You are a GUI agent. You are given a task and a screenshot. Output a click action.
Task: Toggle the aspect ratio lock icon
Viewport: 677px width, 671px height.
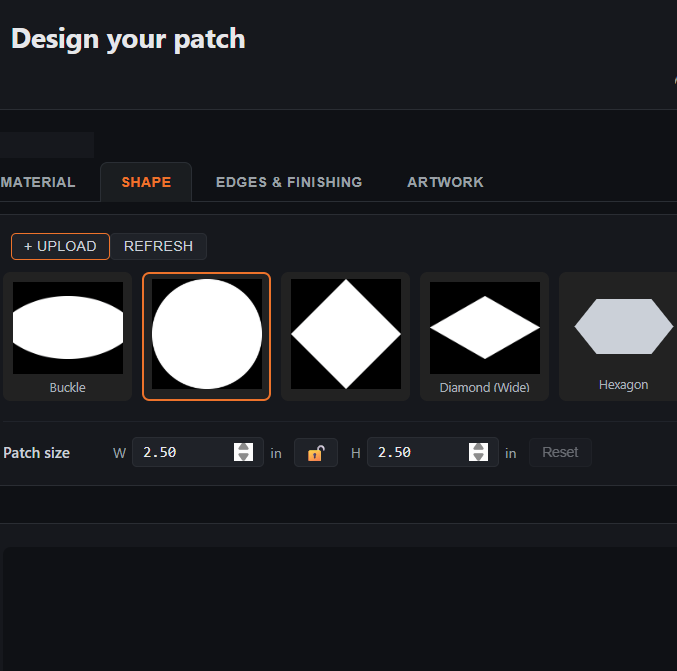[316, 453]
